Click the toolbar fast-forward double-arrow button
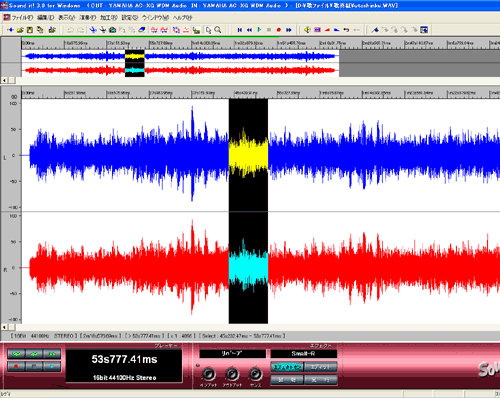The image size is (500, 398). point(289,30)
